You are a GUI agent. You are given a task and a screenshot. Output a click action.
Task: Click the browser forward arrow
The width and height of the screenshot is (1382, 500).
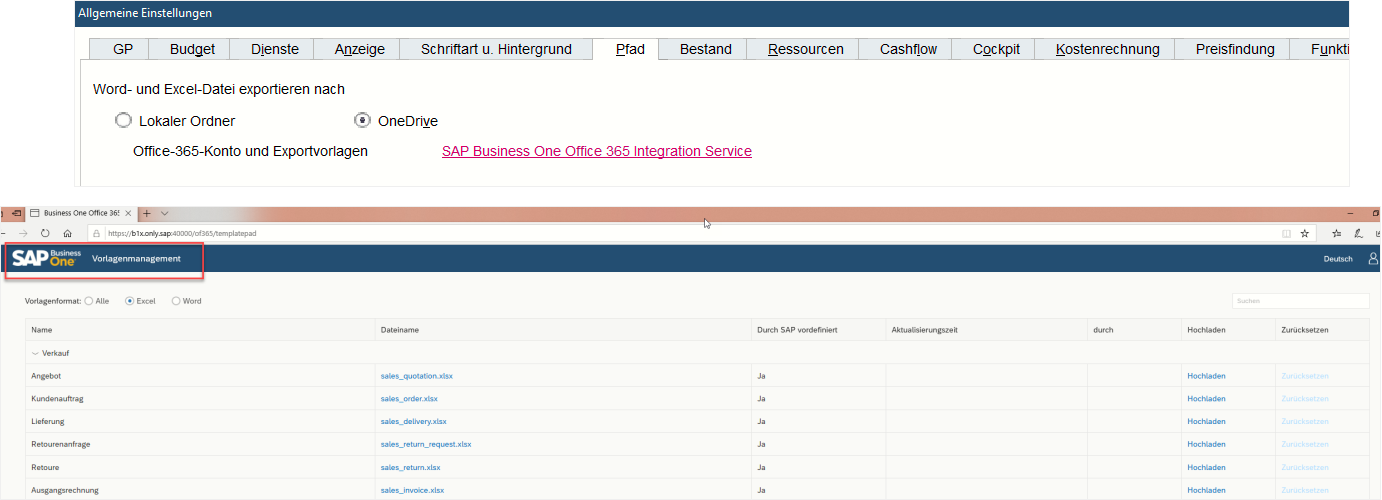(23, 232)
